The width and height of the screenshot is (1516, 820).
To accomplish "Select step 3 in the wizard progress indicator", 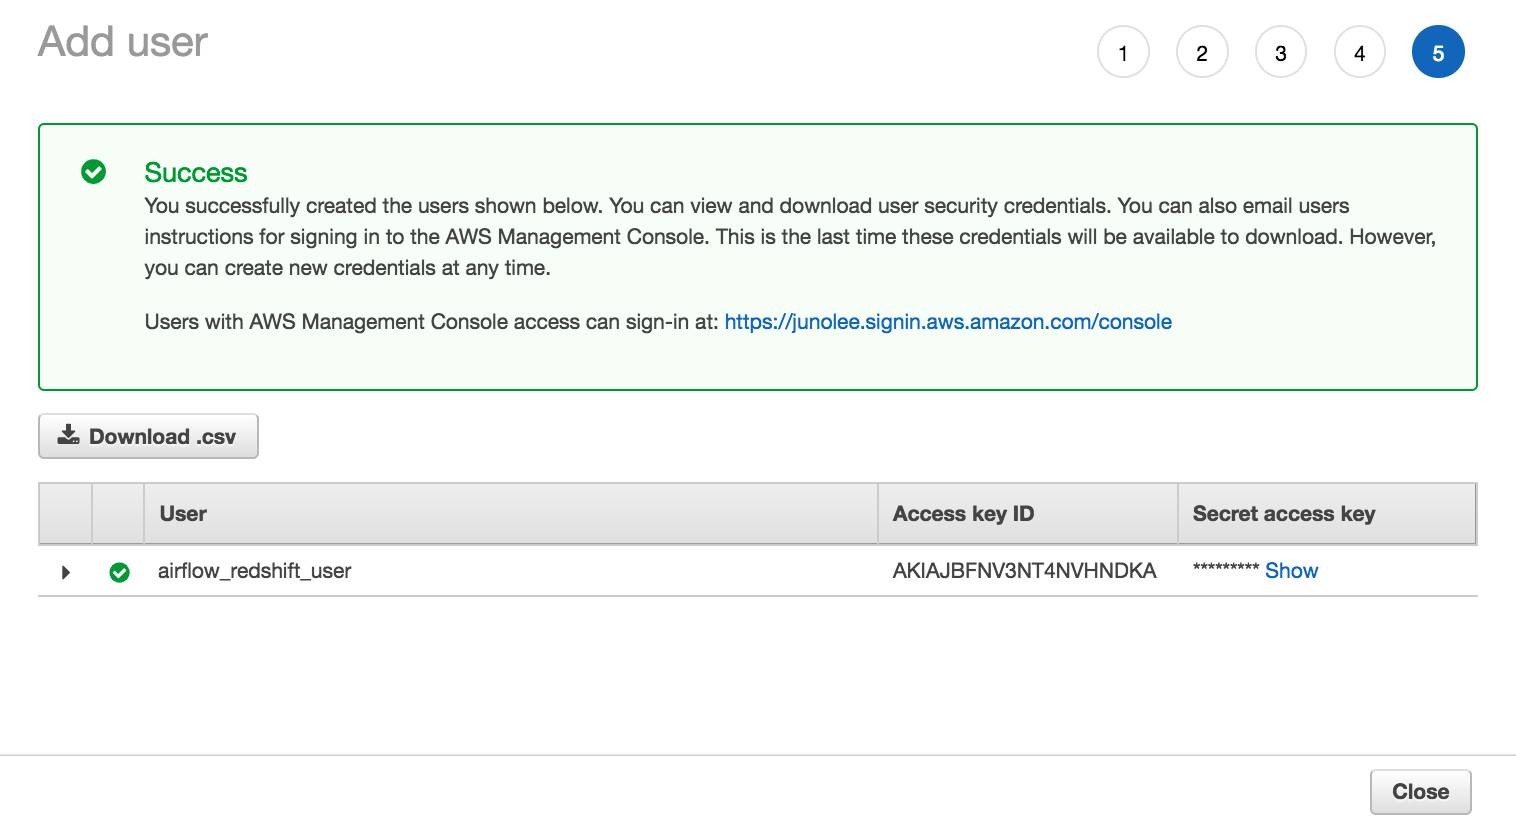I will 1281,52.
